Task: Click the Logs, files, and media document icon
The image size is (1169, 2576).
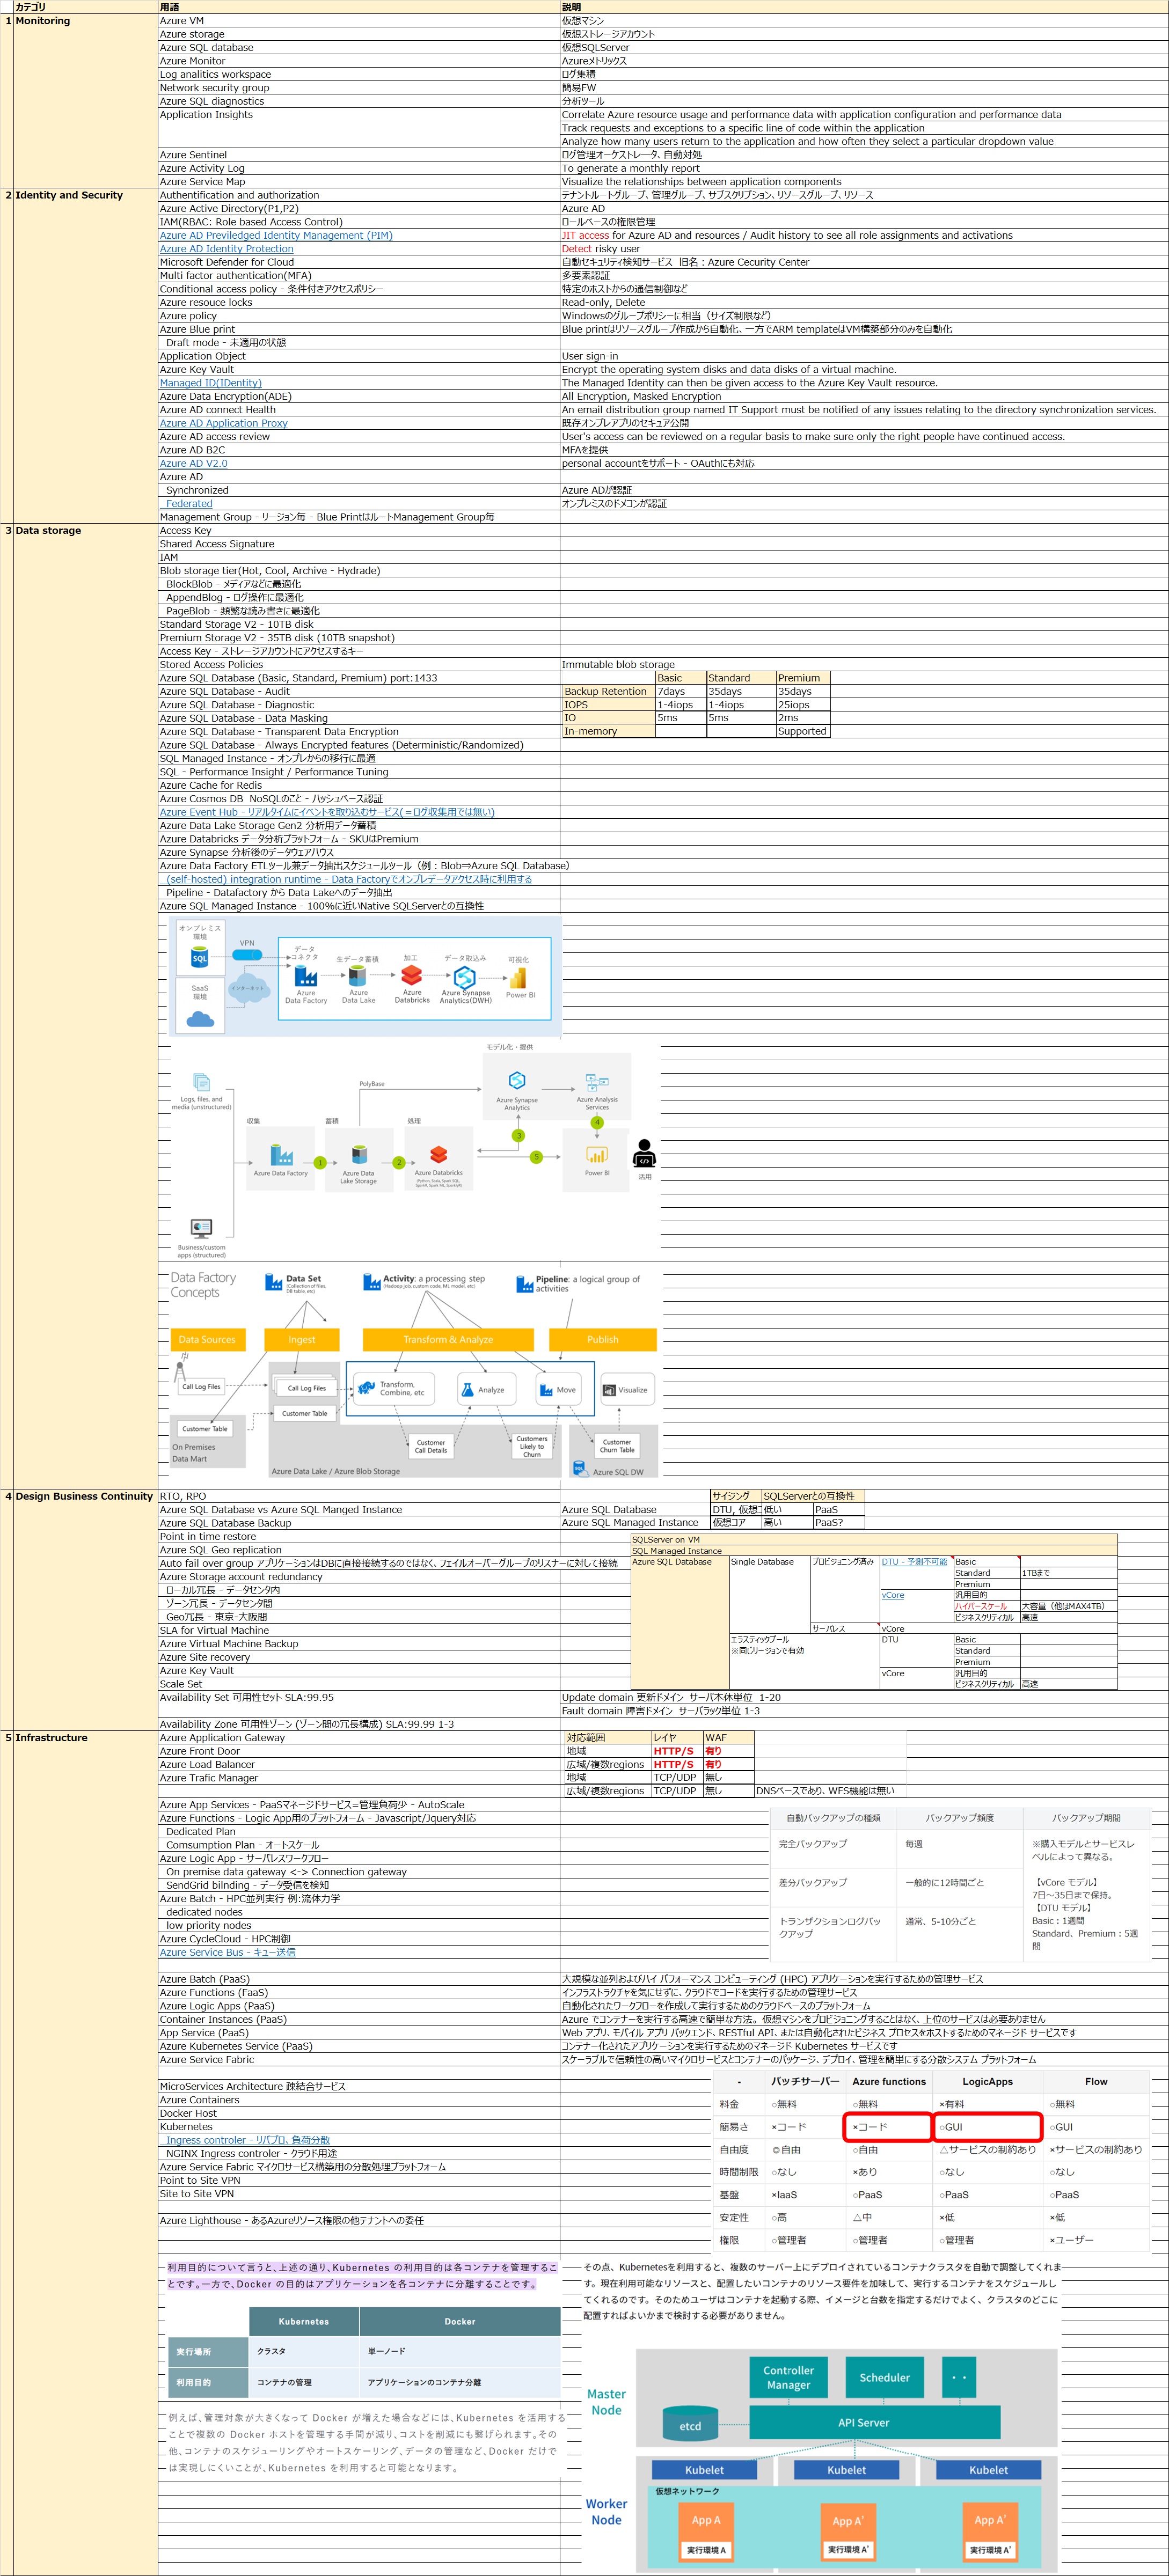Action: pyautogui.click(x=201, y=1083)
